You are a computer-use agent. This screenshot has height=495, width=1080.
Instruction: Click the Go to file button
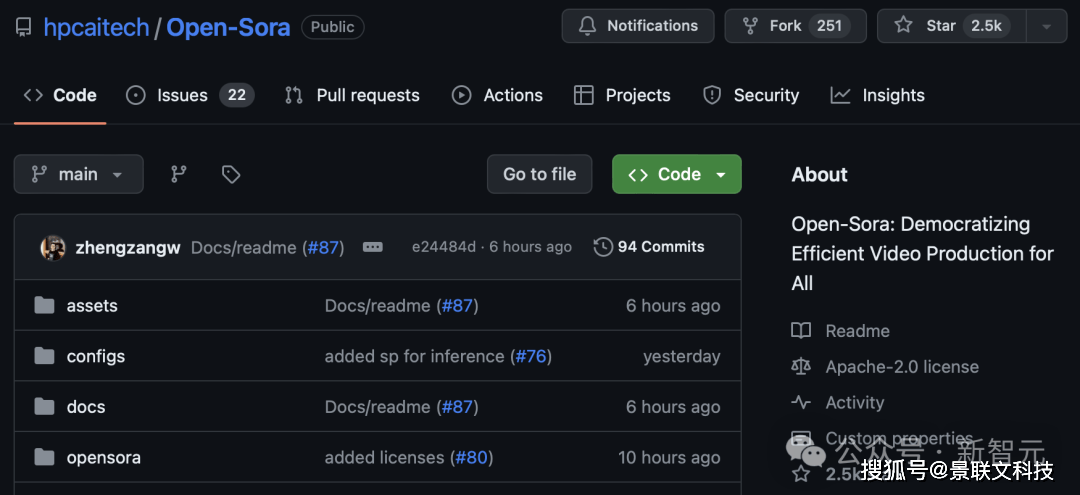539,174
